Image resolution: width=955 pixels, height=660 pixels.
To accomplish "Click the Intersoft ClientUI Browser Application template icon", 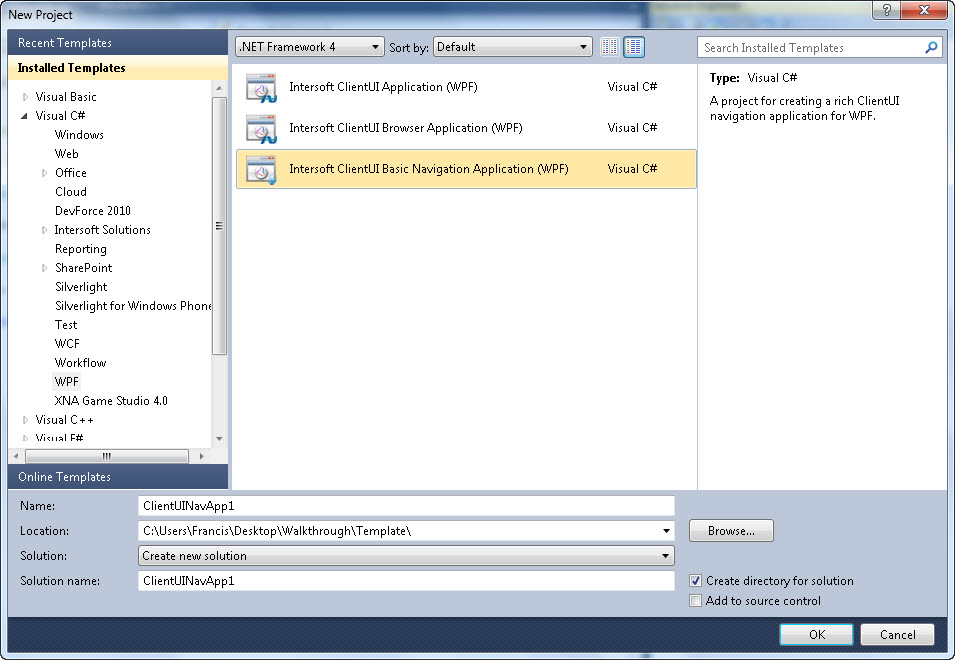I will click(261, 128).
